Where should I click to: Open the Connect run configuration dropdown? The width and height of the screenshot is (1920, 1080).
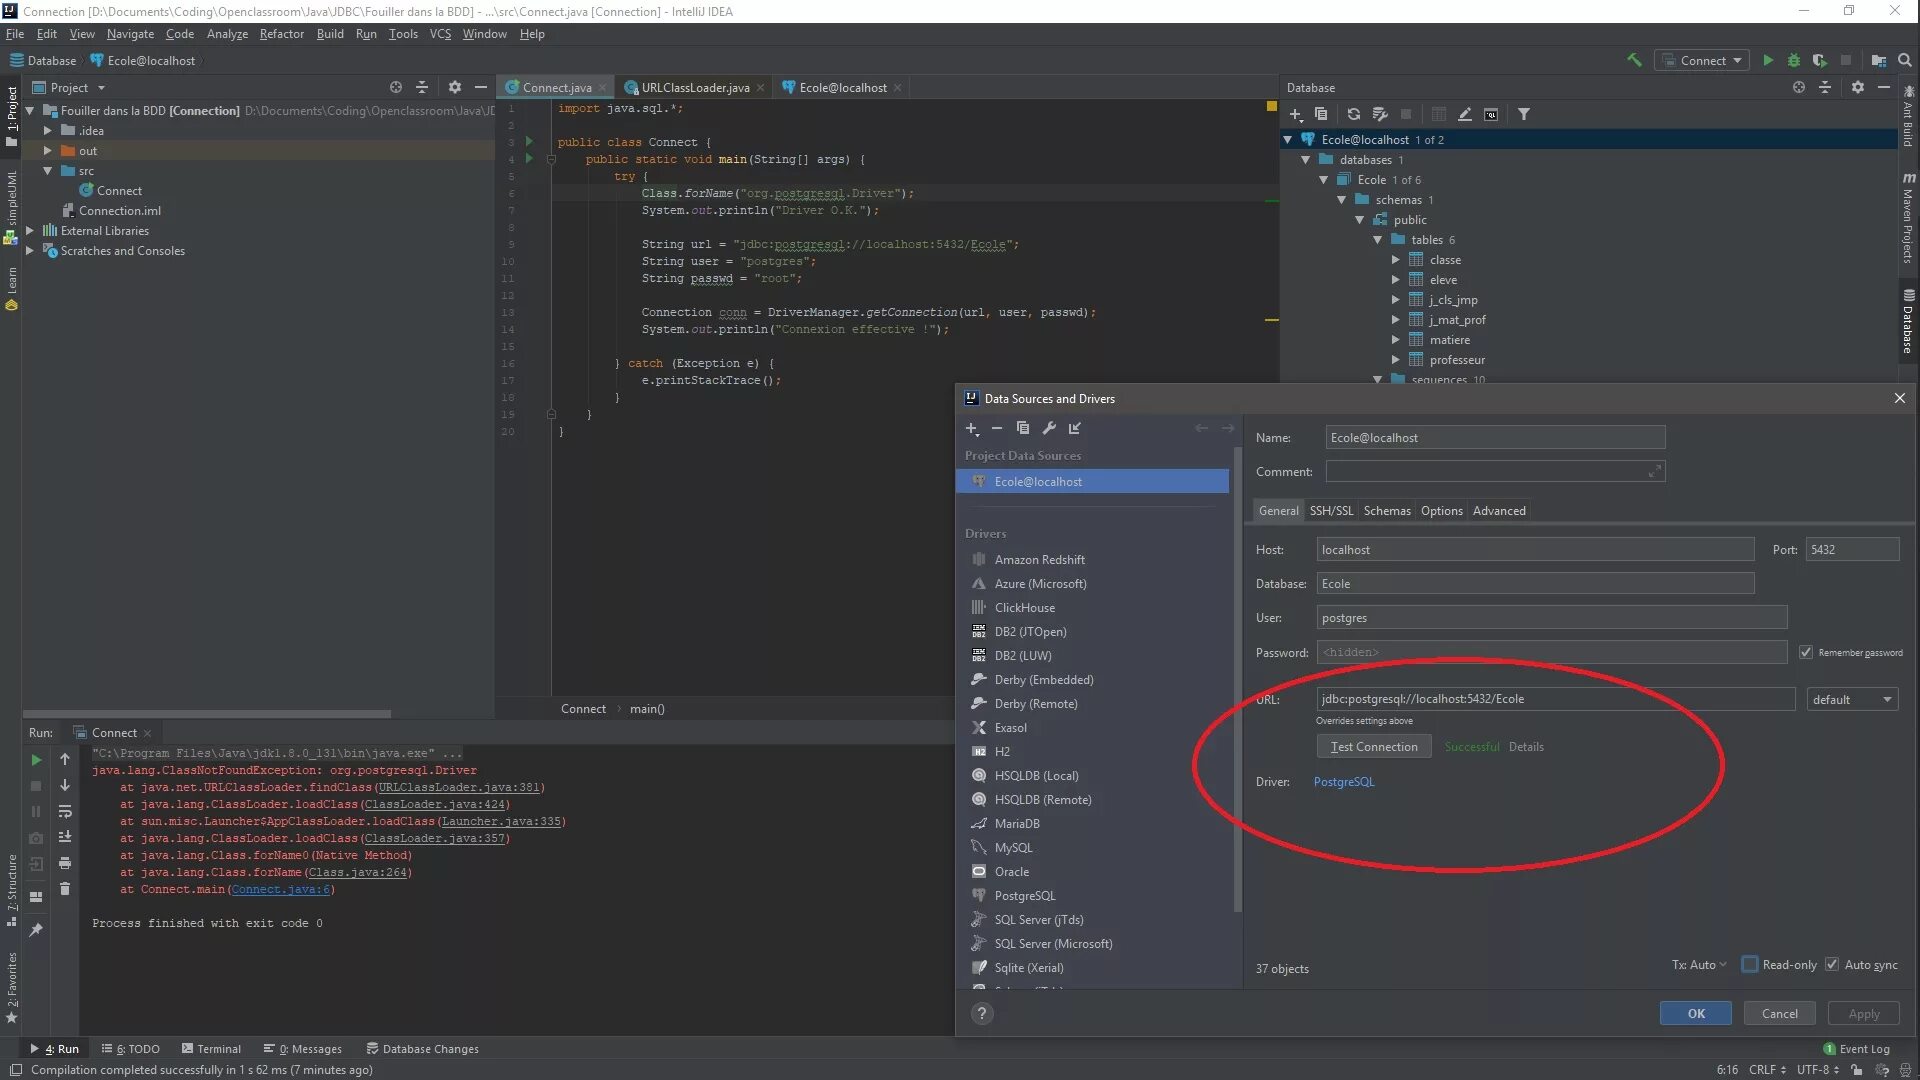click(1702, 61)
